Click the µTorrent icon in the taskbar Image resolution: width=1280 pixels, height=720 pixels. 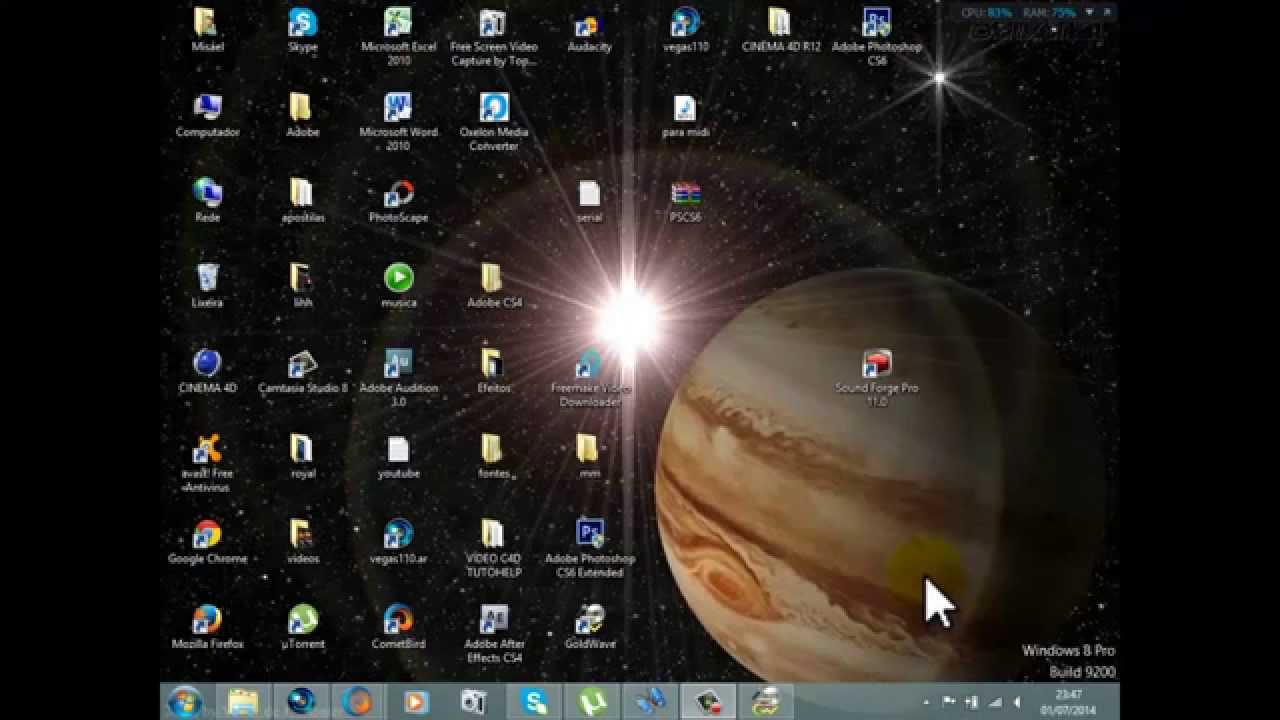click(x=590, y=702)
